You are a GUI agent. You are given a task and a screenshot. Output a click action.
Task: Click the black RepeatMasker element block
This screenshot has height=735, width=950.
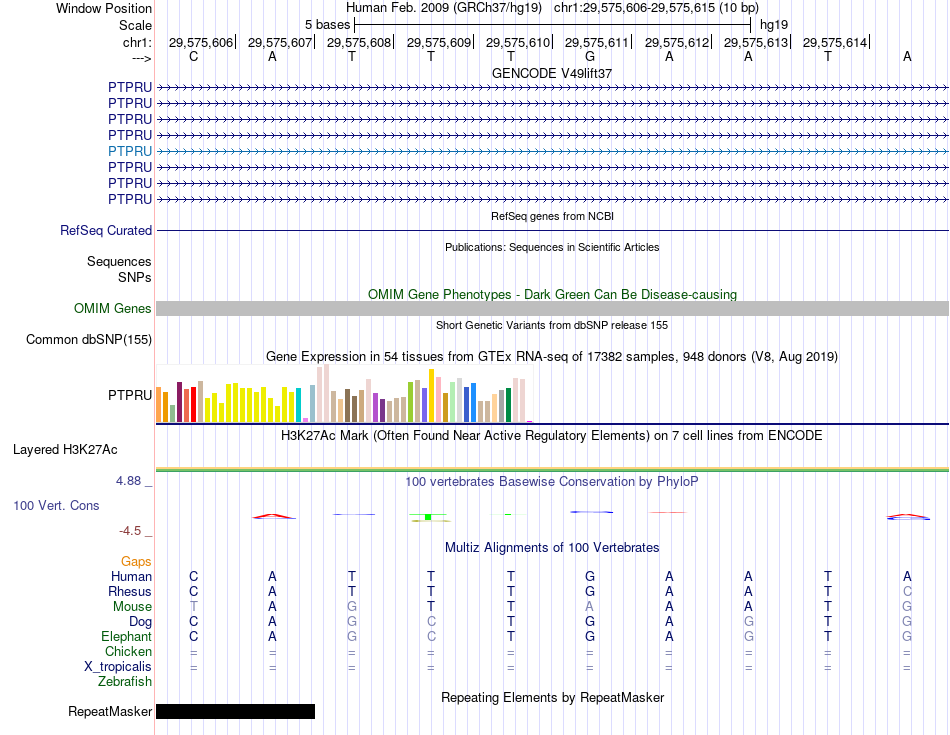[236, 711]
